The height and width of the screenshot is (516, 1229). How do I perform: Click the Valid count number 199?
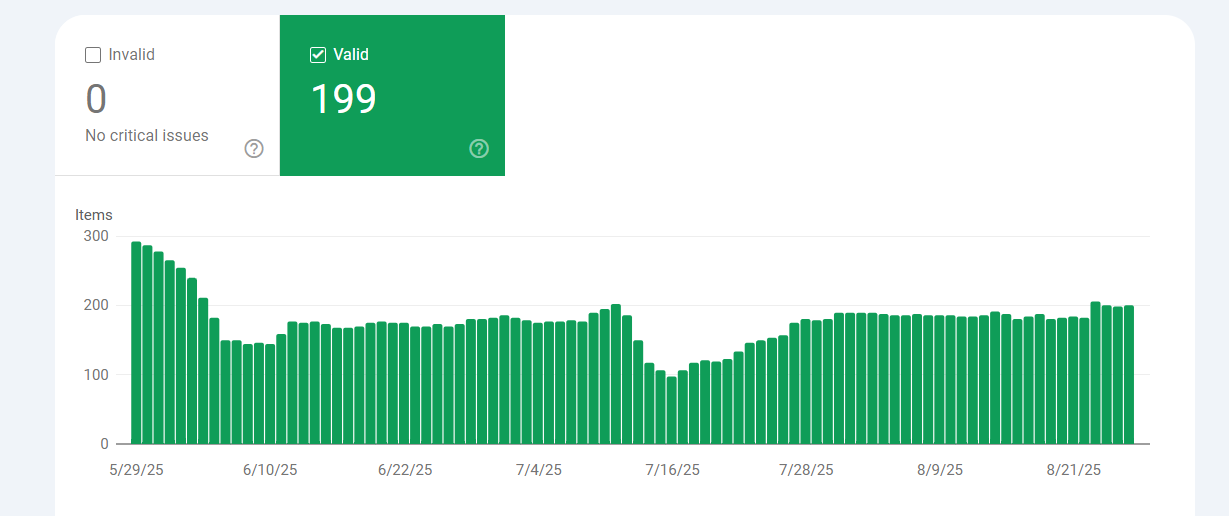tap(343, 99)
